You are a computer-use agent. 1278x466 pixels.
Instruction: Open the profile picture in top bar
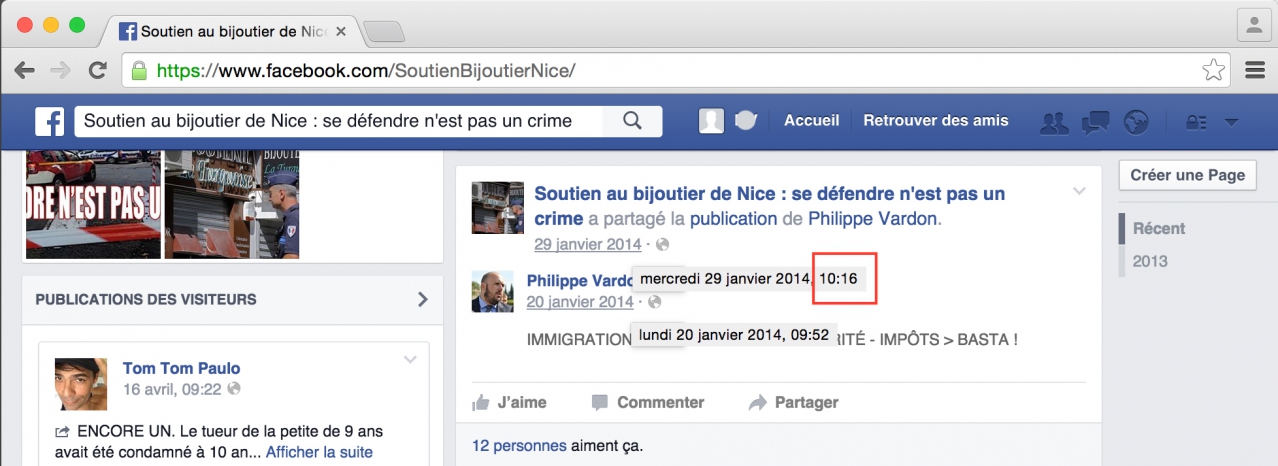coord(711,121)
